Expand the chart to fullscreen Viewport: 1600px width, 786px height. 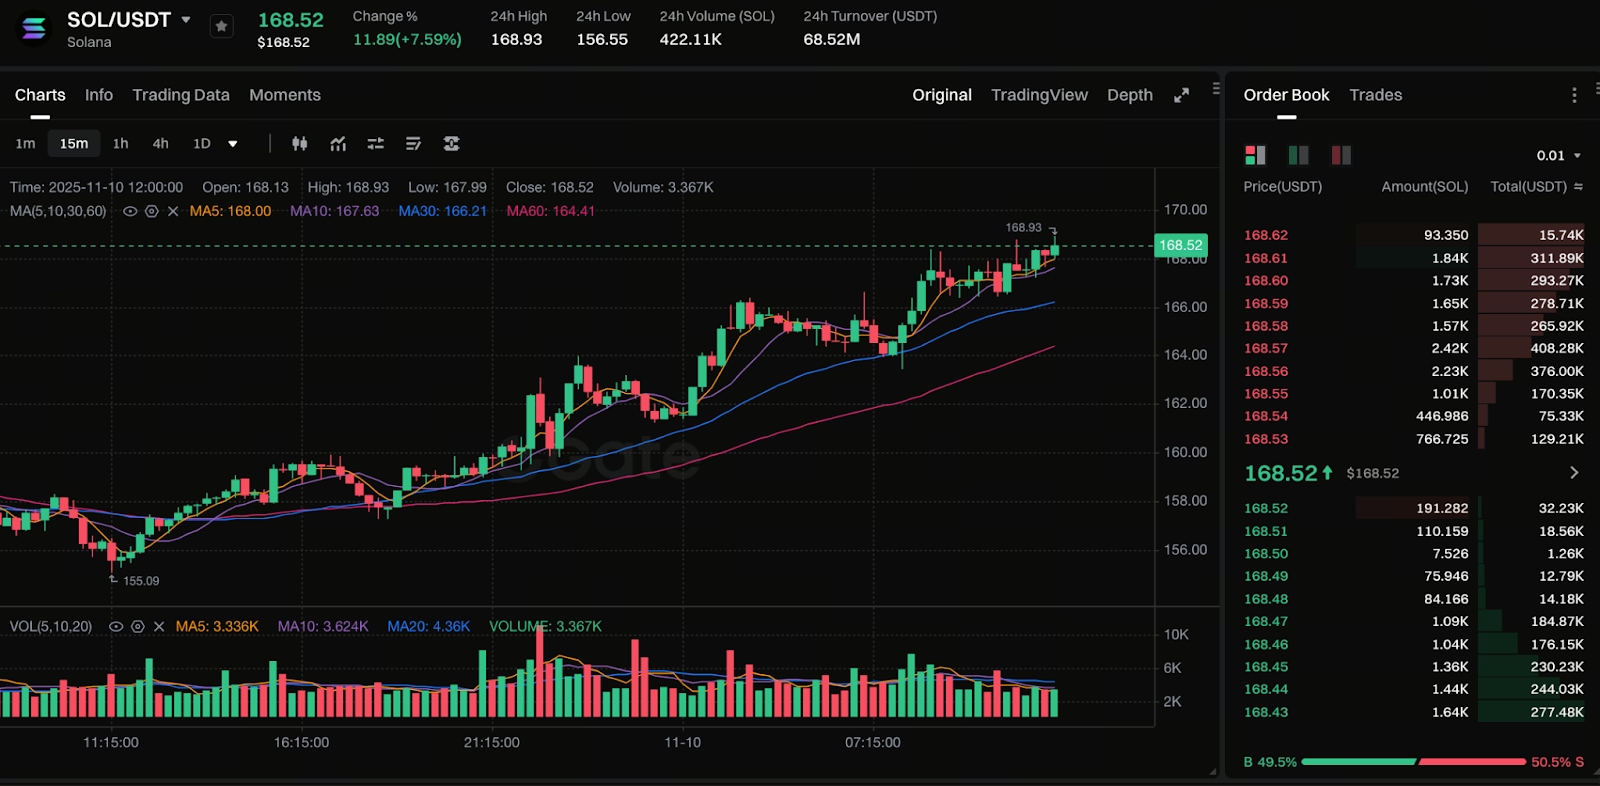point(1181,95)
